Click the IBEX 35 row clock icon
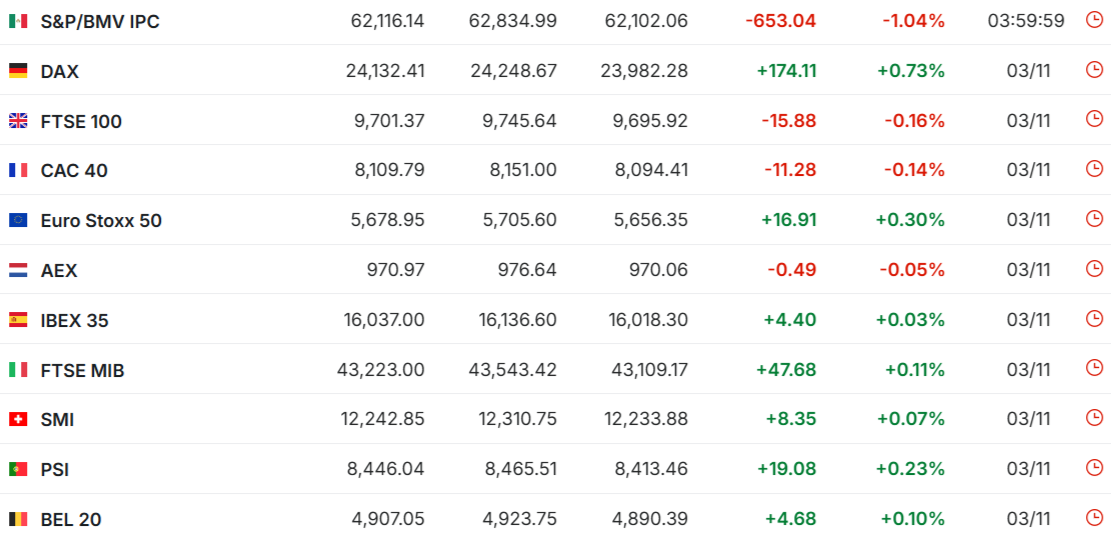 [x=1093, y=319]
